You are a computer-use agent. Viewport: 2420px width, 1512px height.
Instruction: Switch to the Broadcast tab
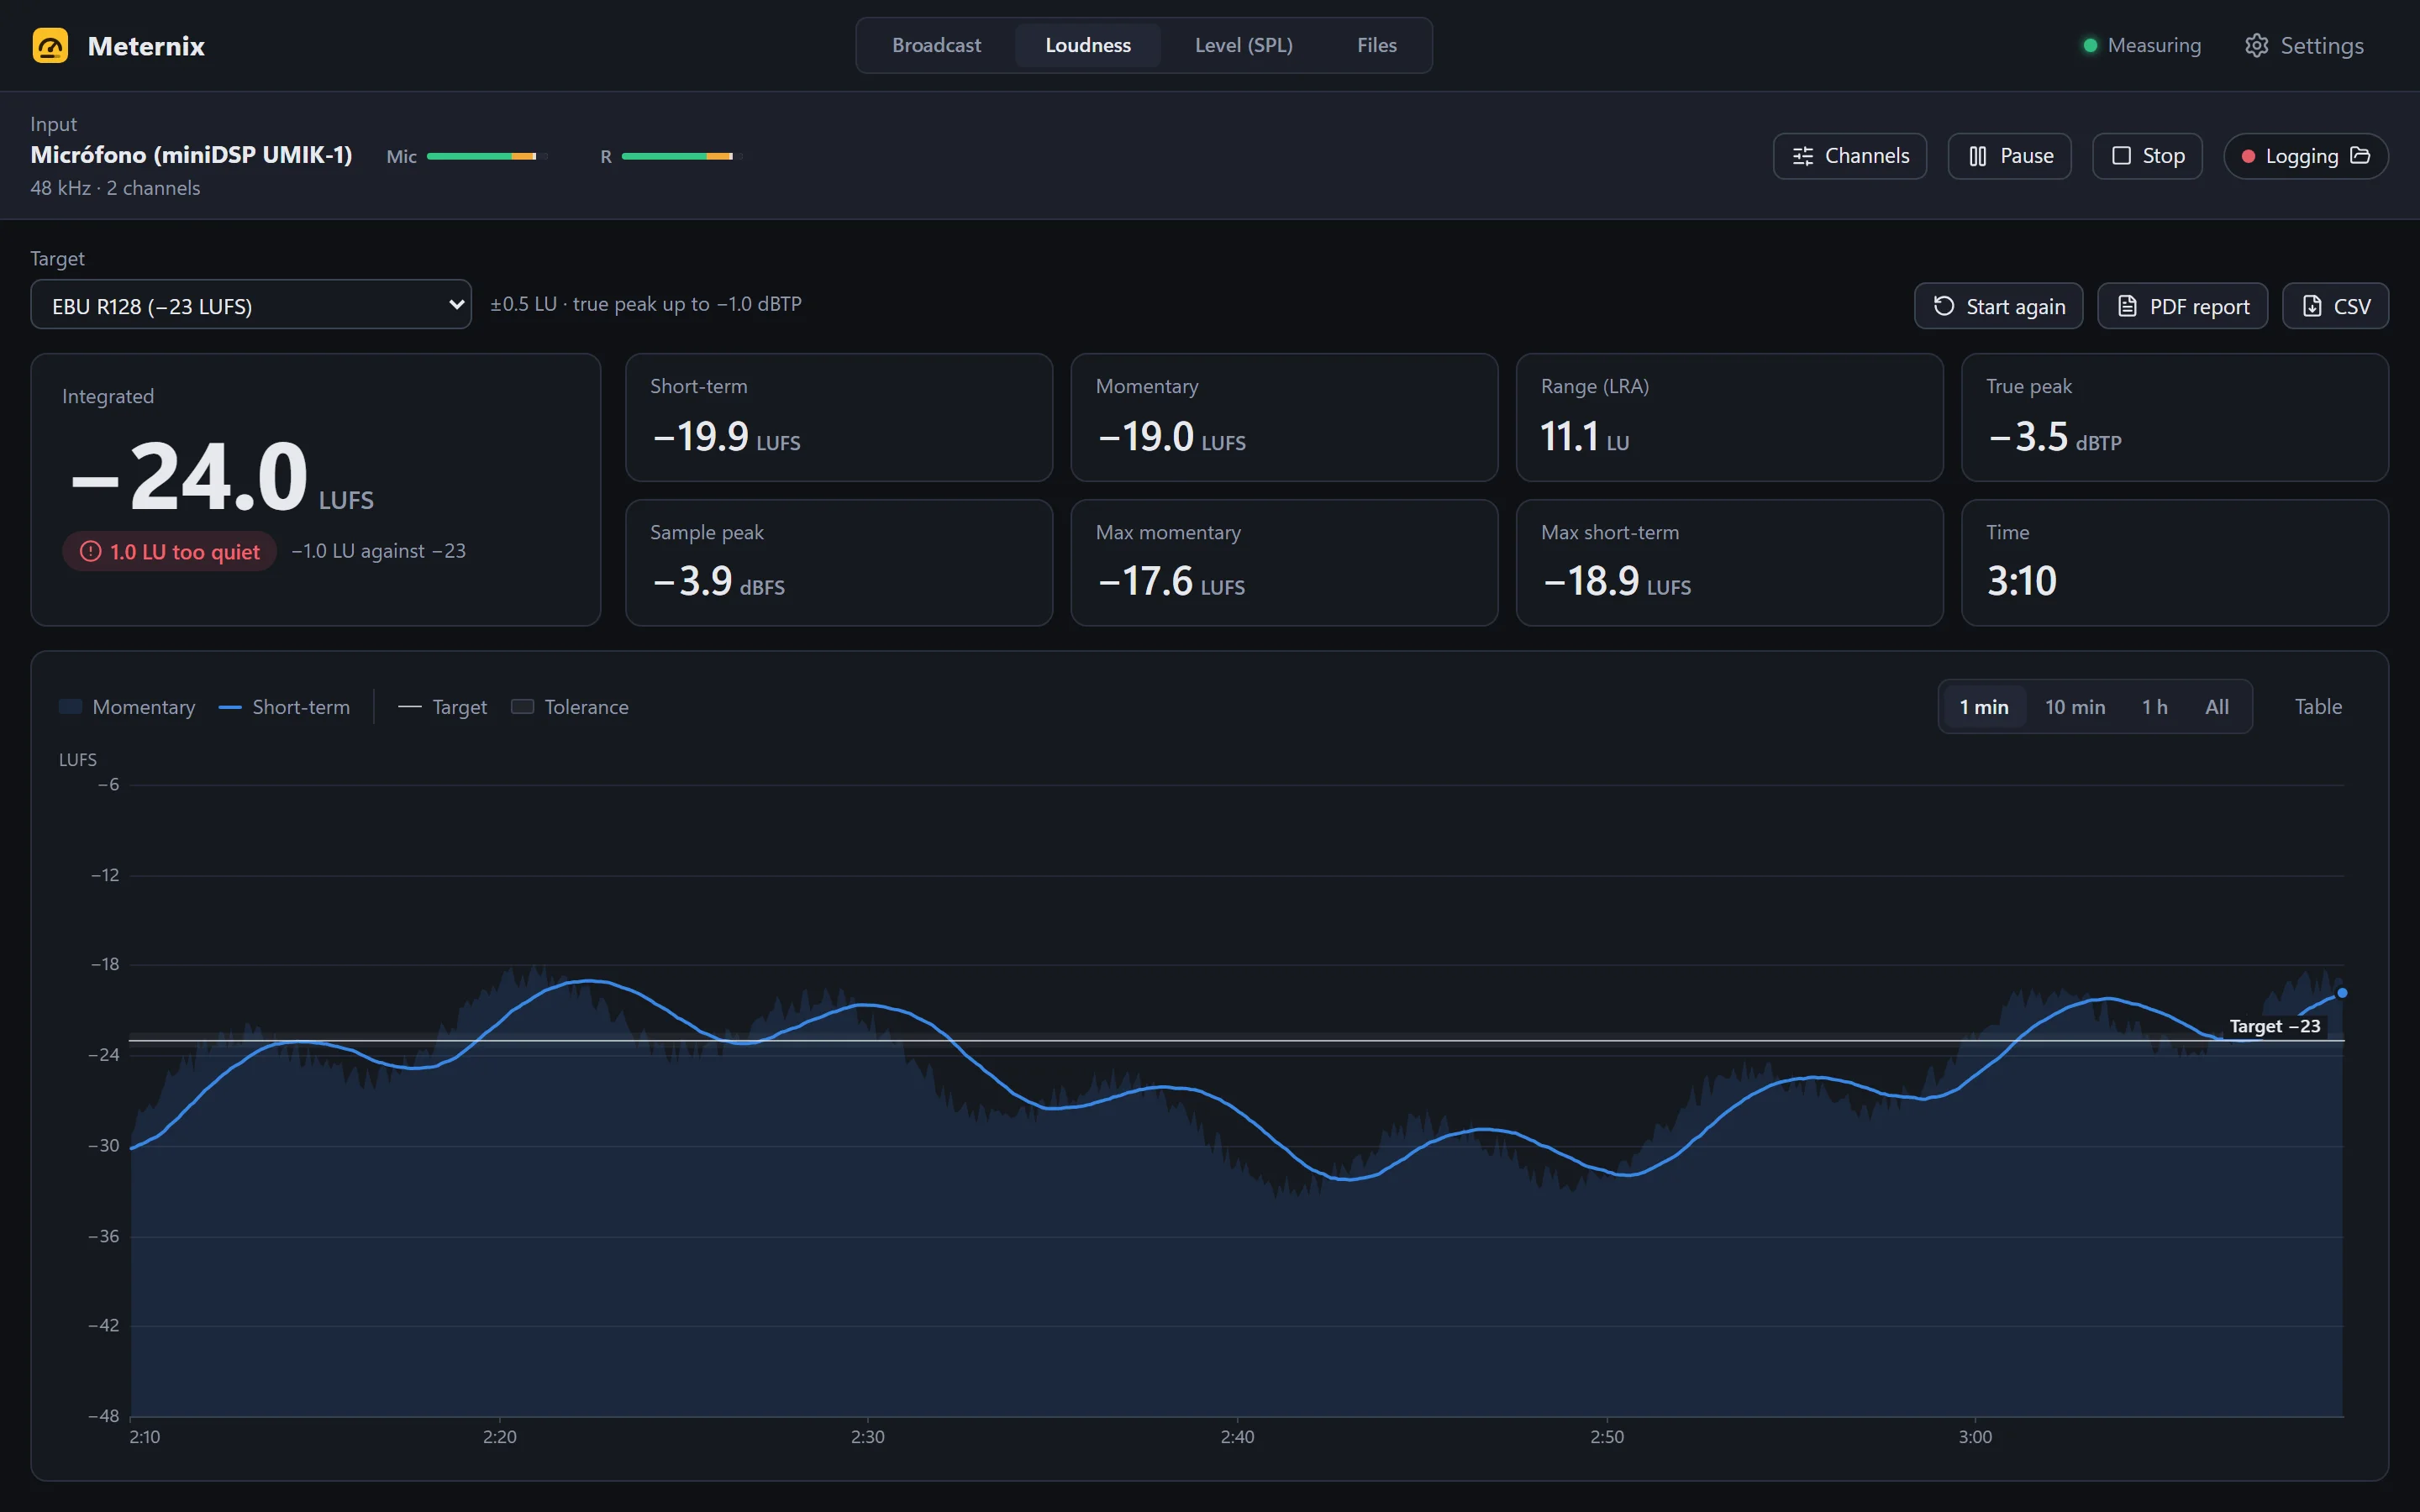click(936, 45)
